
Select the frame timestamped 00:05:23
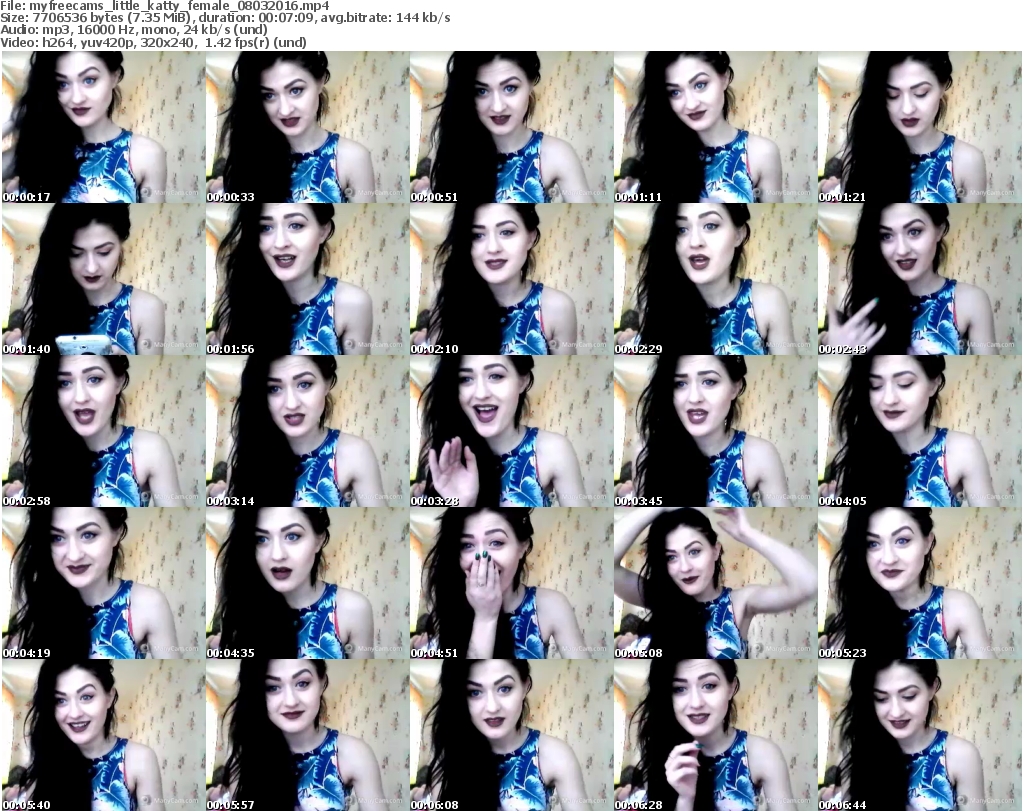point(919,583)
